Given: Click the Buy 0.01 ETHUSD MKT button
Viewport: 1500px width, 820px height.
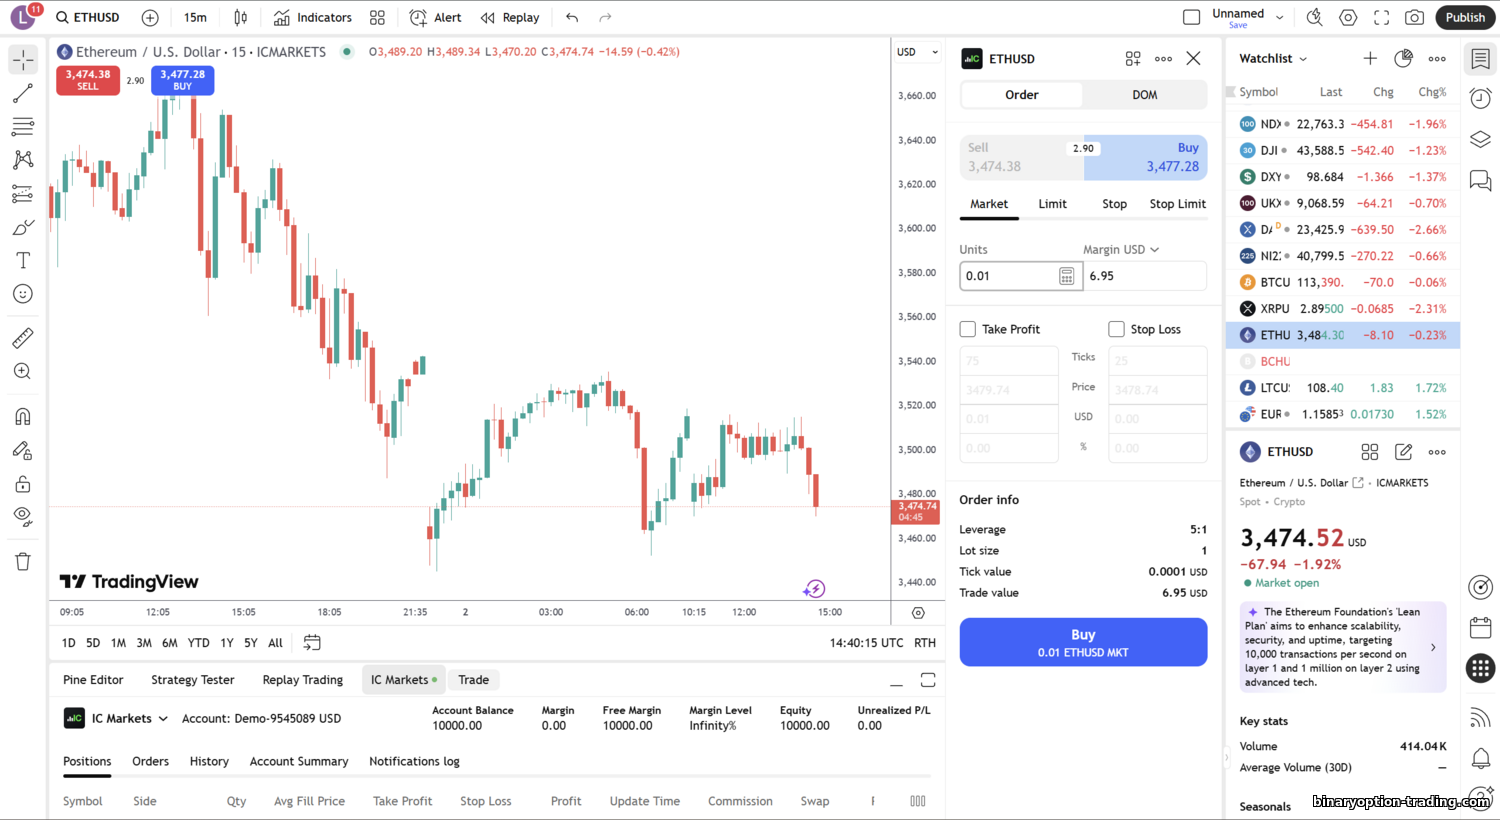Looking at the screenshot, I should 1083,642.
